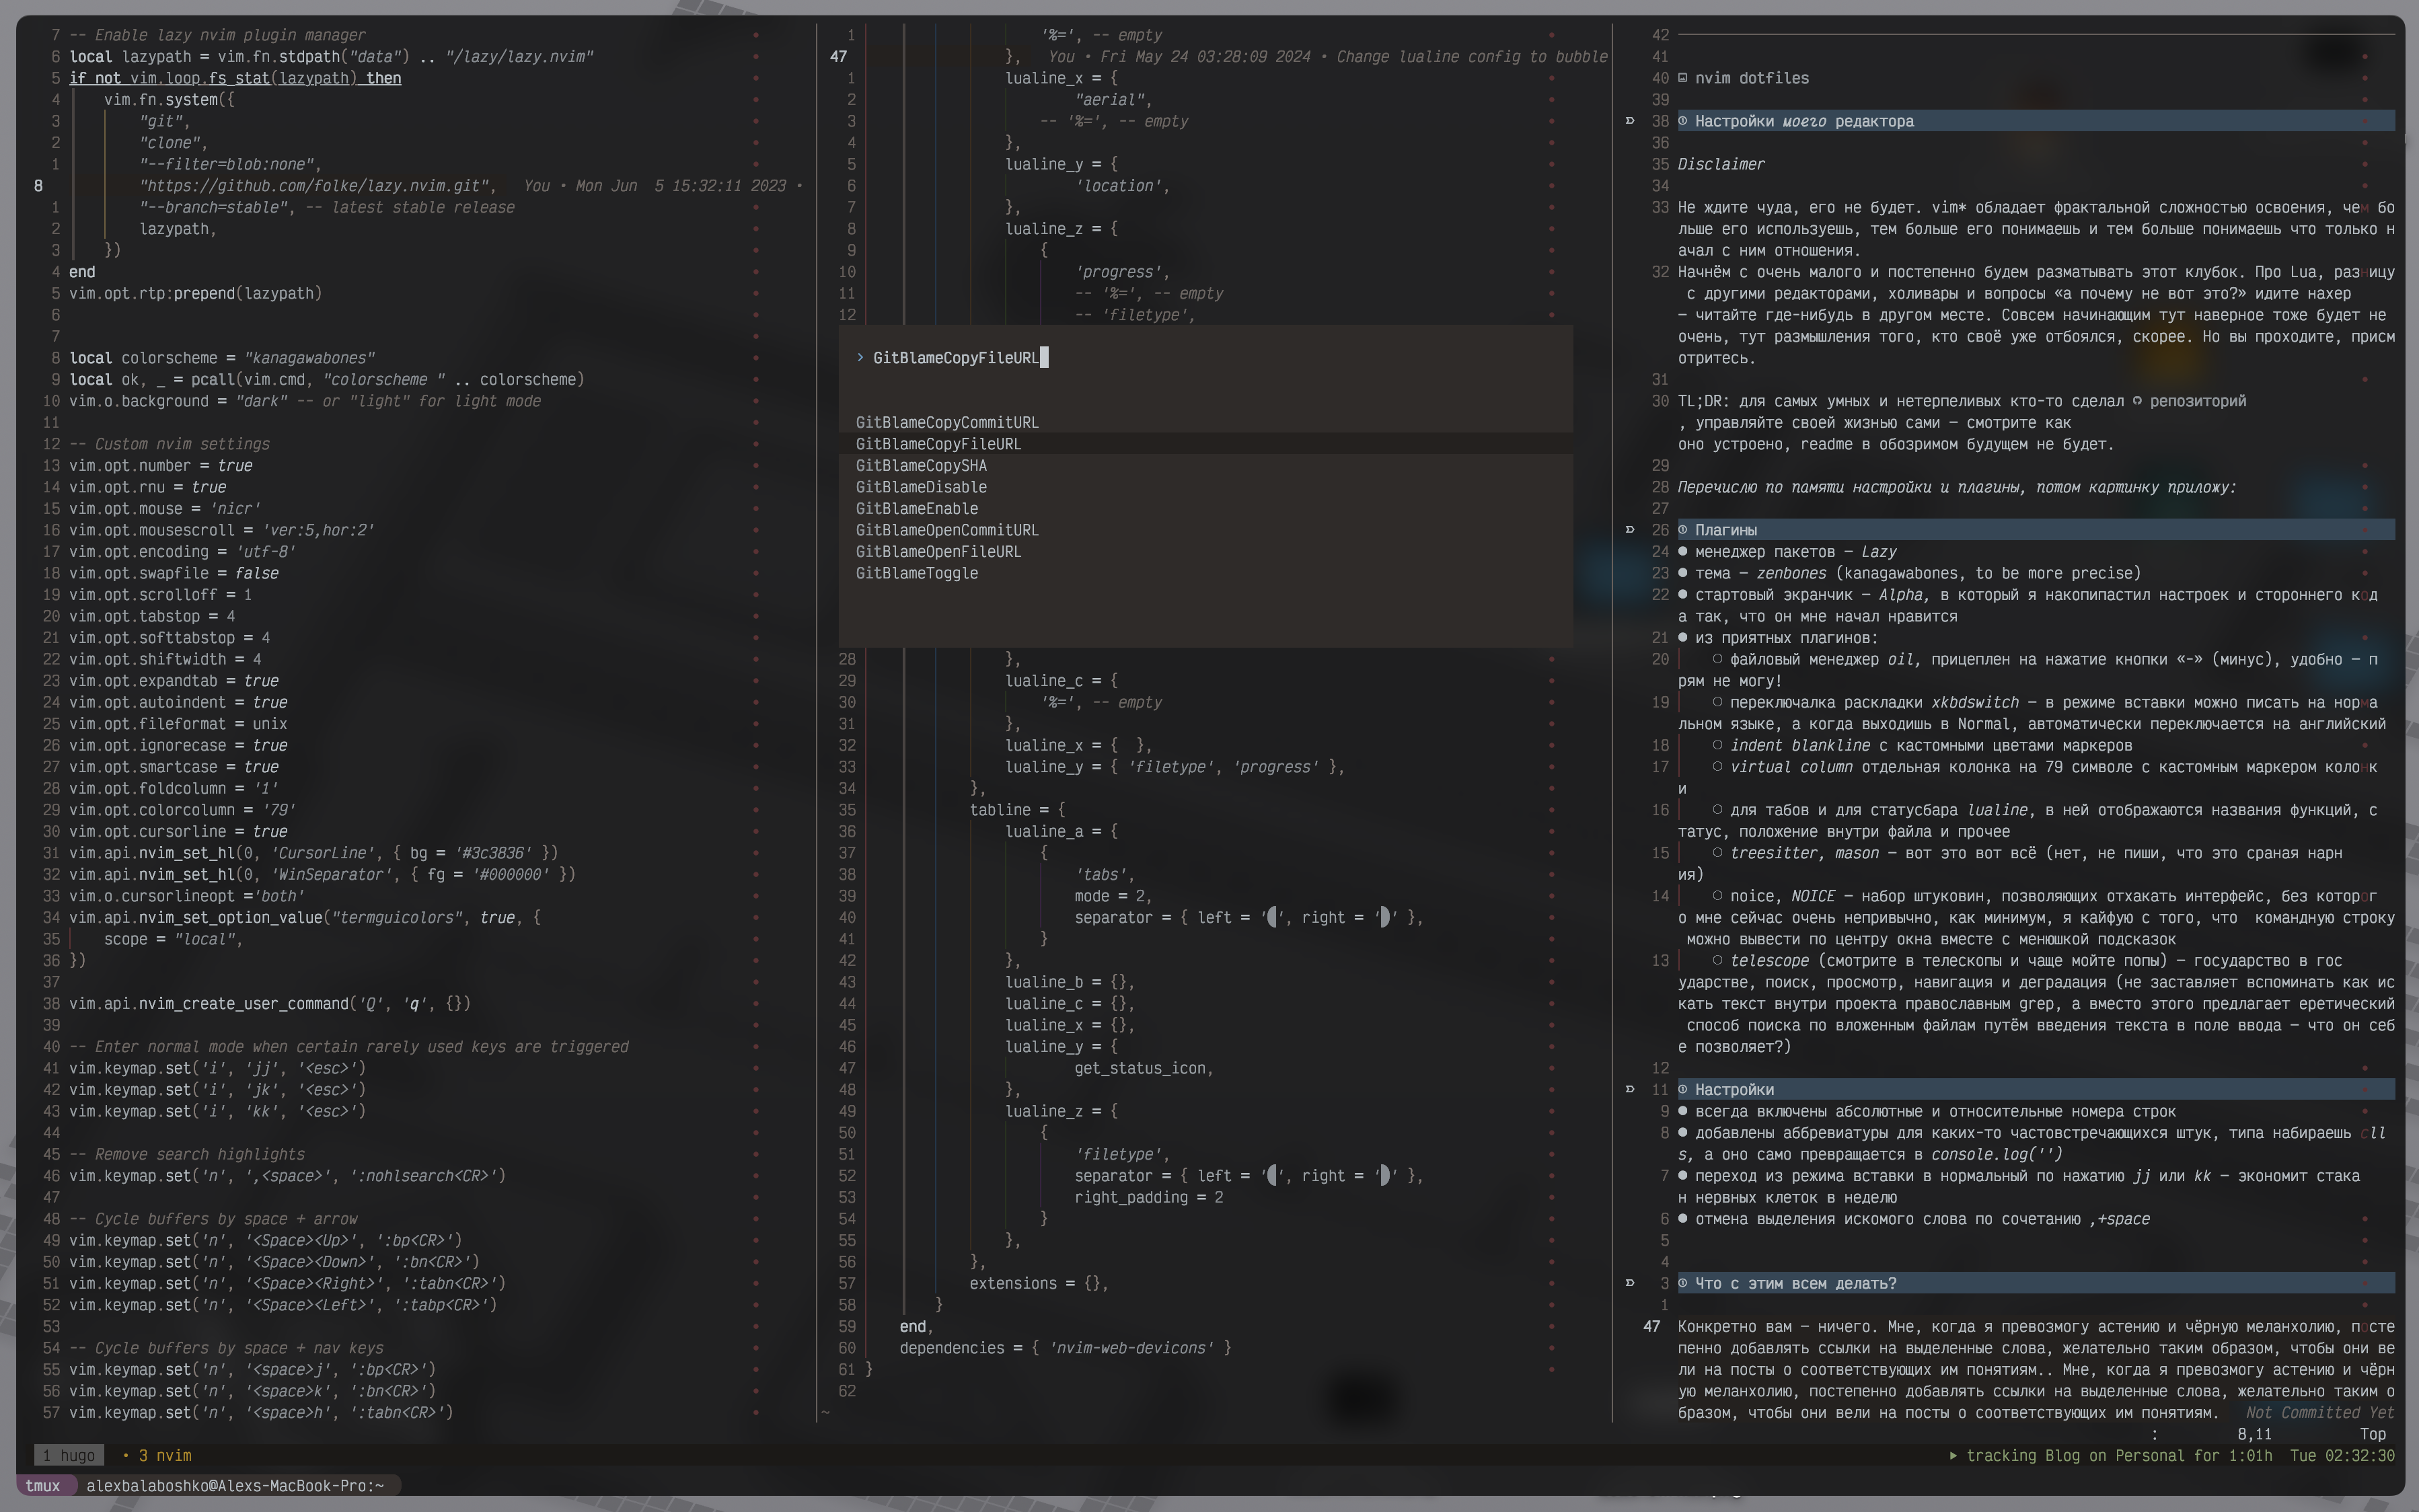2419x1512 pixels.
Task: Click heading icon beside Что с этим всем делать
Action: (x=1683, y=1283)
